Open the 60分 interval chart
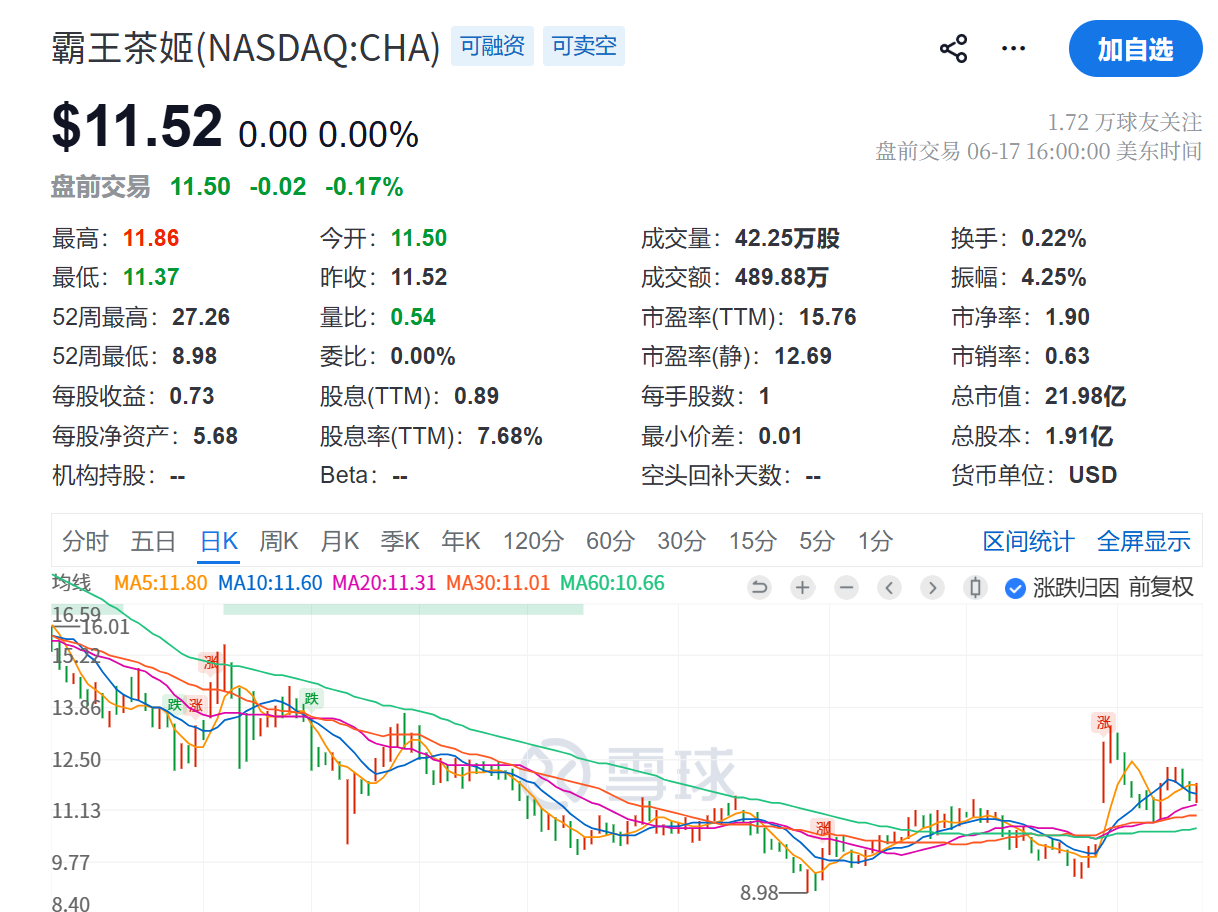The image size is (1218, 912). point(610,541)
